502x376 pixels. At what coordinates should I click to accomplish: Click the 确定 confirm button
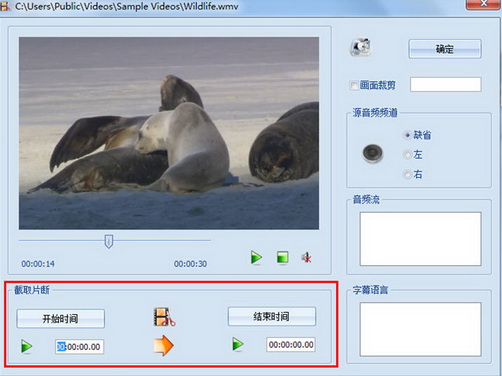point(445,49)
